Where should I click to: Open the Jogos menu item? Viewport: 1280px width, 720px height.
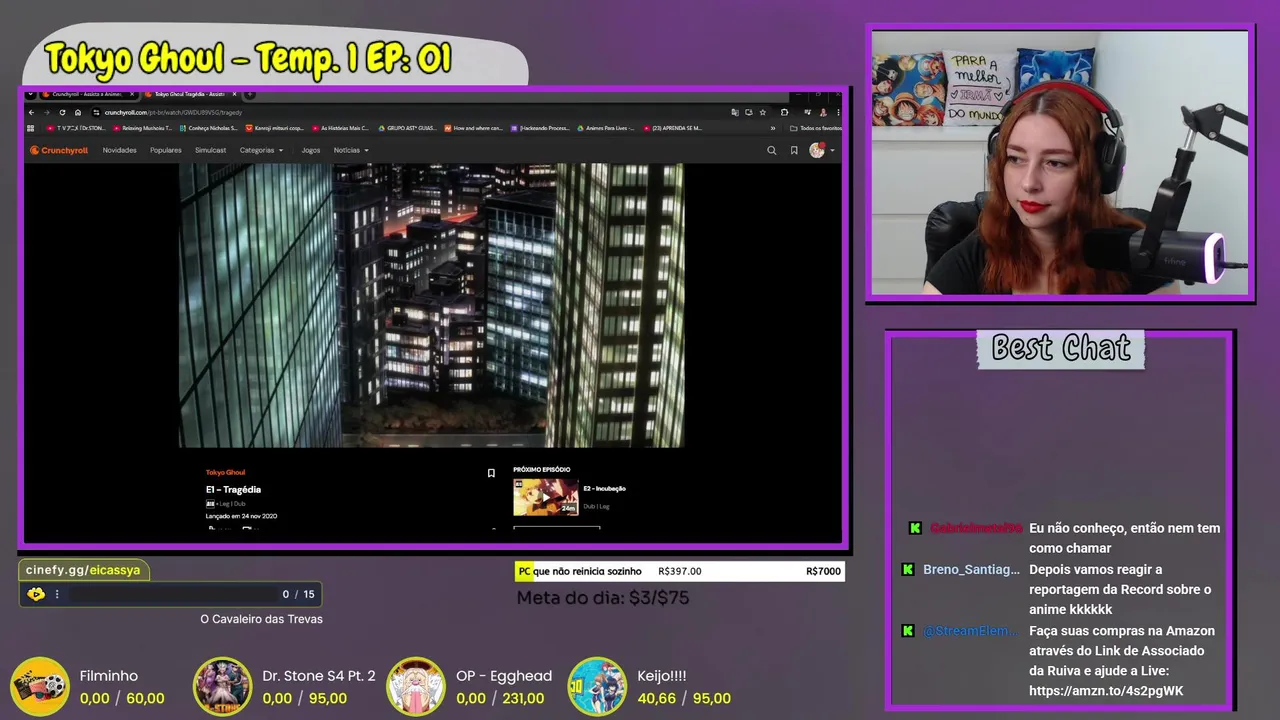pyautogui.click(x=311, y=150)
